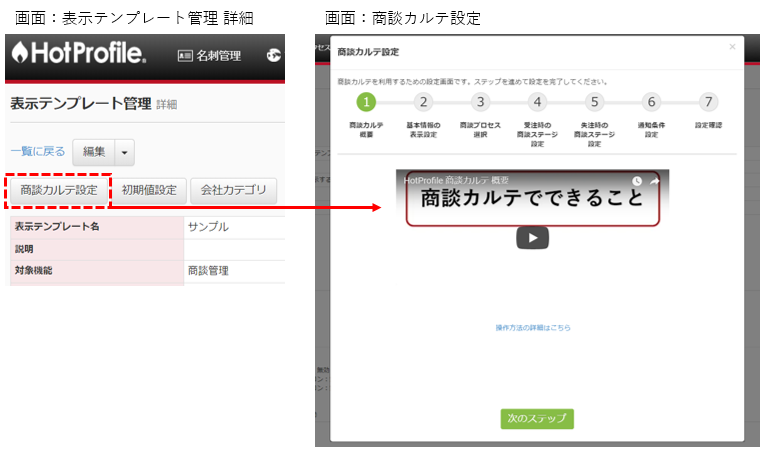Image resolution: width=769 pixels, height=458 pixels.
Task: Click the 商談カルテでできること video thumbnail
Action: pos(533,199)
